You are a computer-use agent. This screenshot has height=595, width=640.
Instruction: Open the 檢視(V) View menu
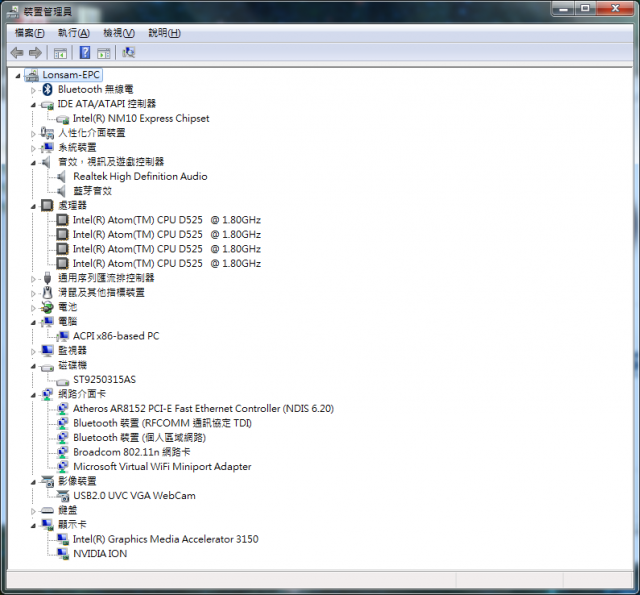pos(119,33)
